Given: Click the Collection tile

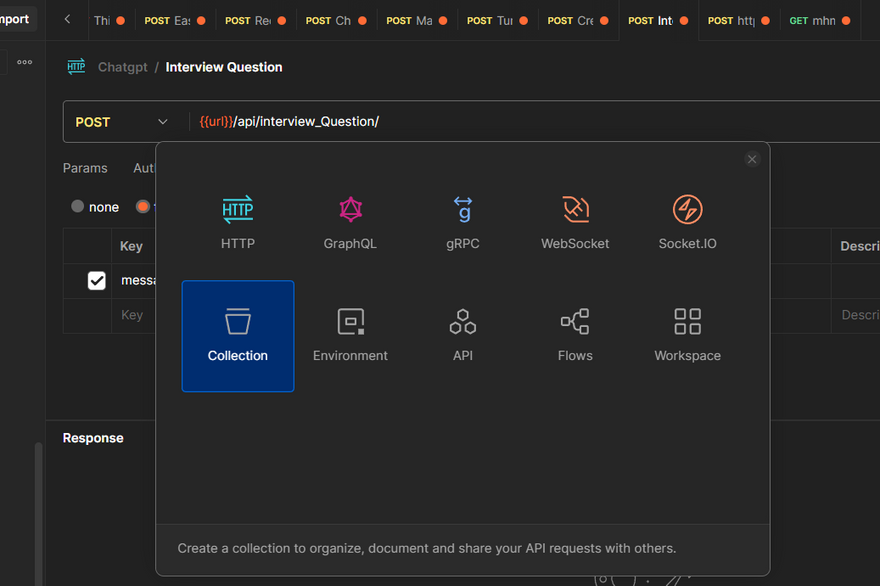Looking at the screenshot, I should coord(238,336).
